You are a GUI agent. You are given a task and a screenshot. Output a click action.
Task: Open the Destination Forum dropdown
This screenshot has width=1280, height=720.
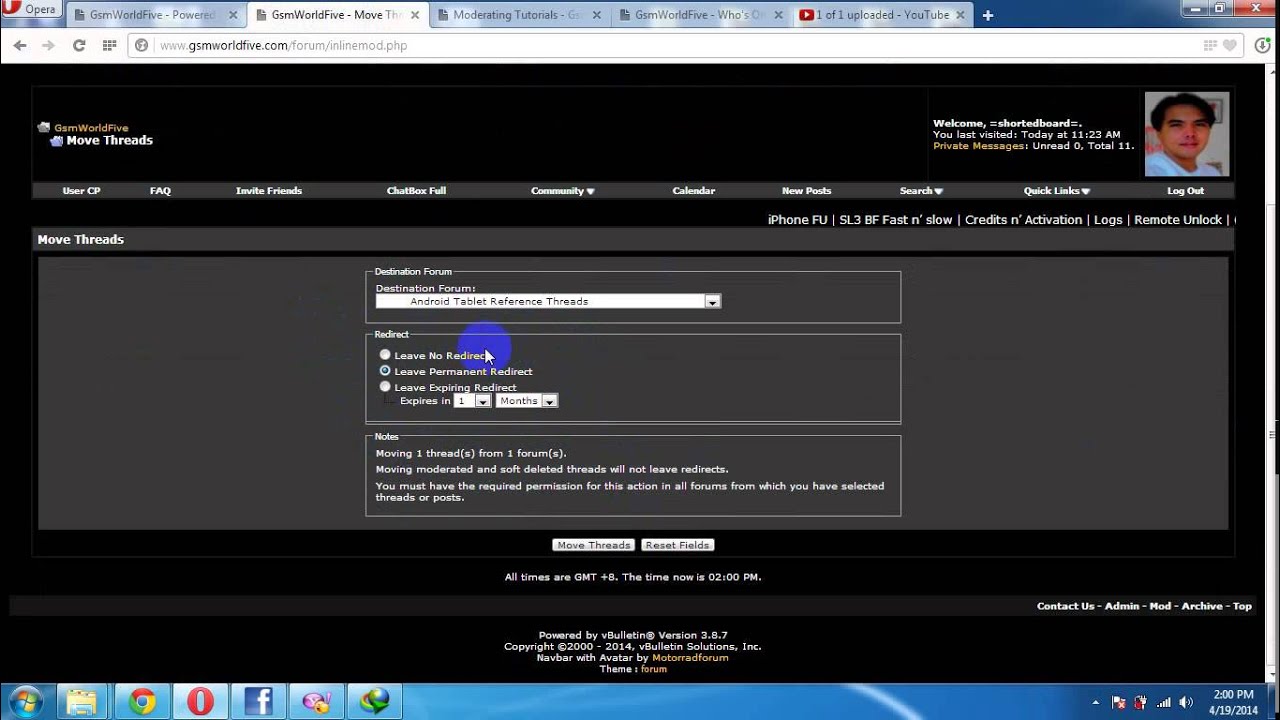[x=548, y=301]
